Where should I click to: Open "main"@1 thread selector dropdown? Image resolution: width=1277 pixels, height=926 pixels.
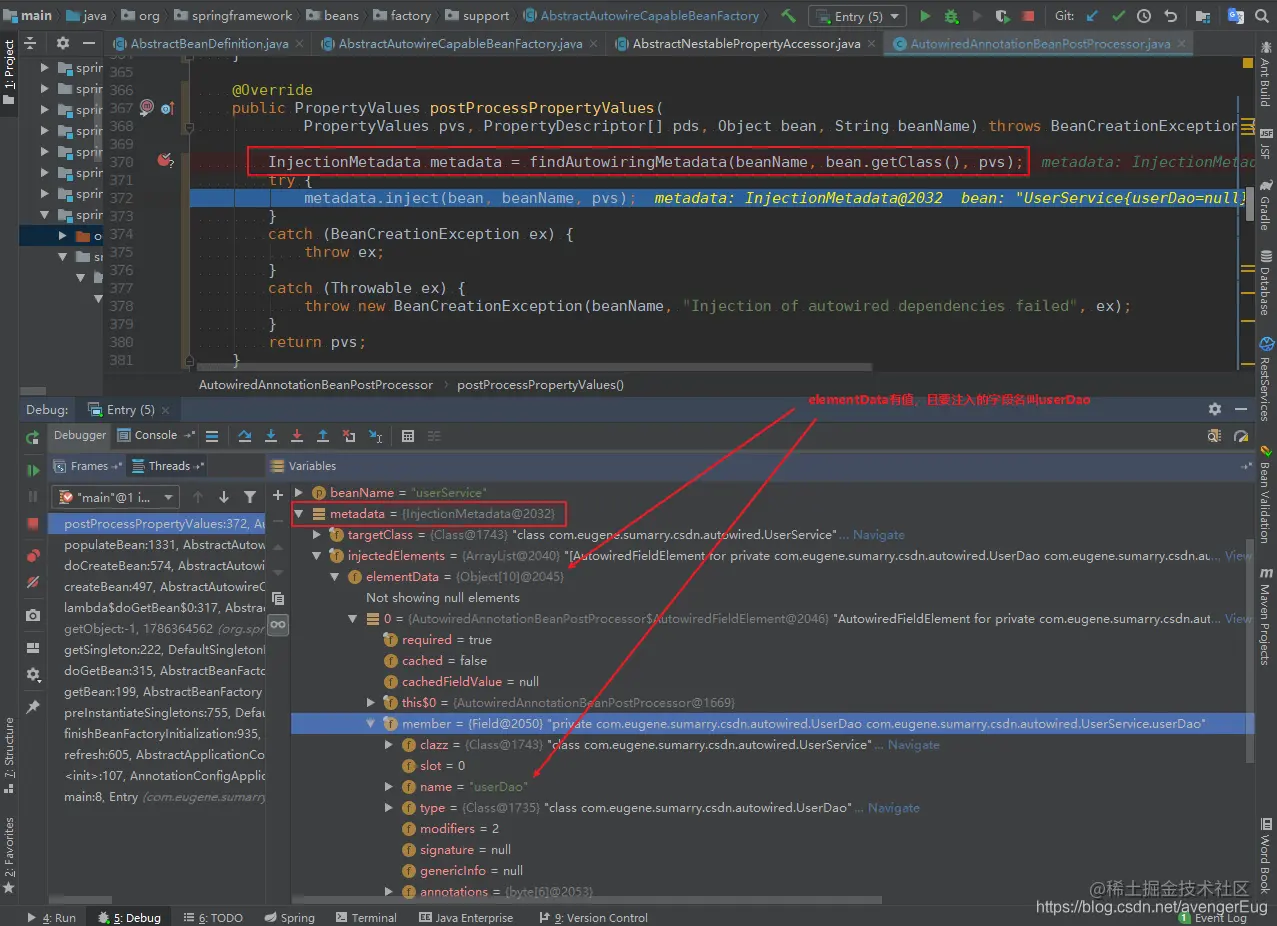[x=117, y=497]
